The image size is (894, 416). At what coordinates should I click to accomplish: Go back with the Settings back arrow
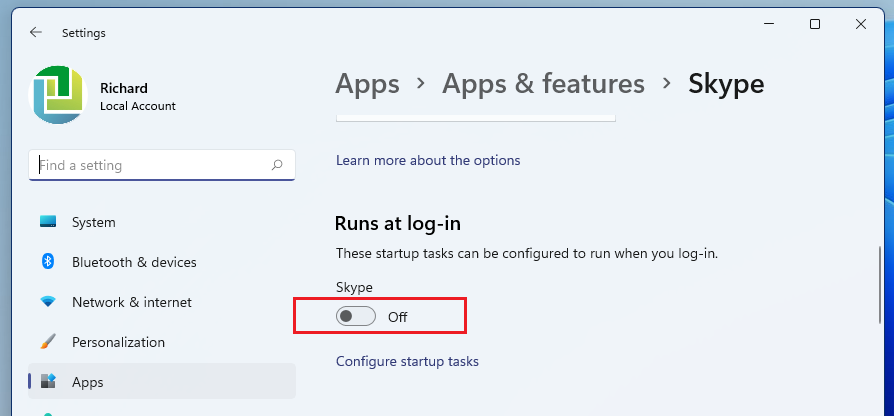point(36,32)
